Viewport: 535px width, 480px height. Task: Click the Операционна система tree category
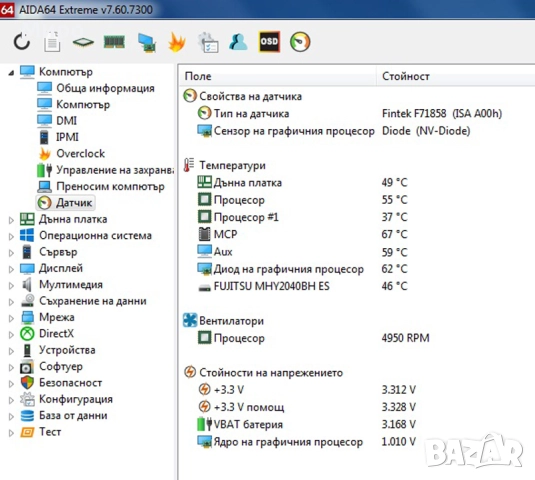(86, 235)
